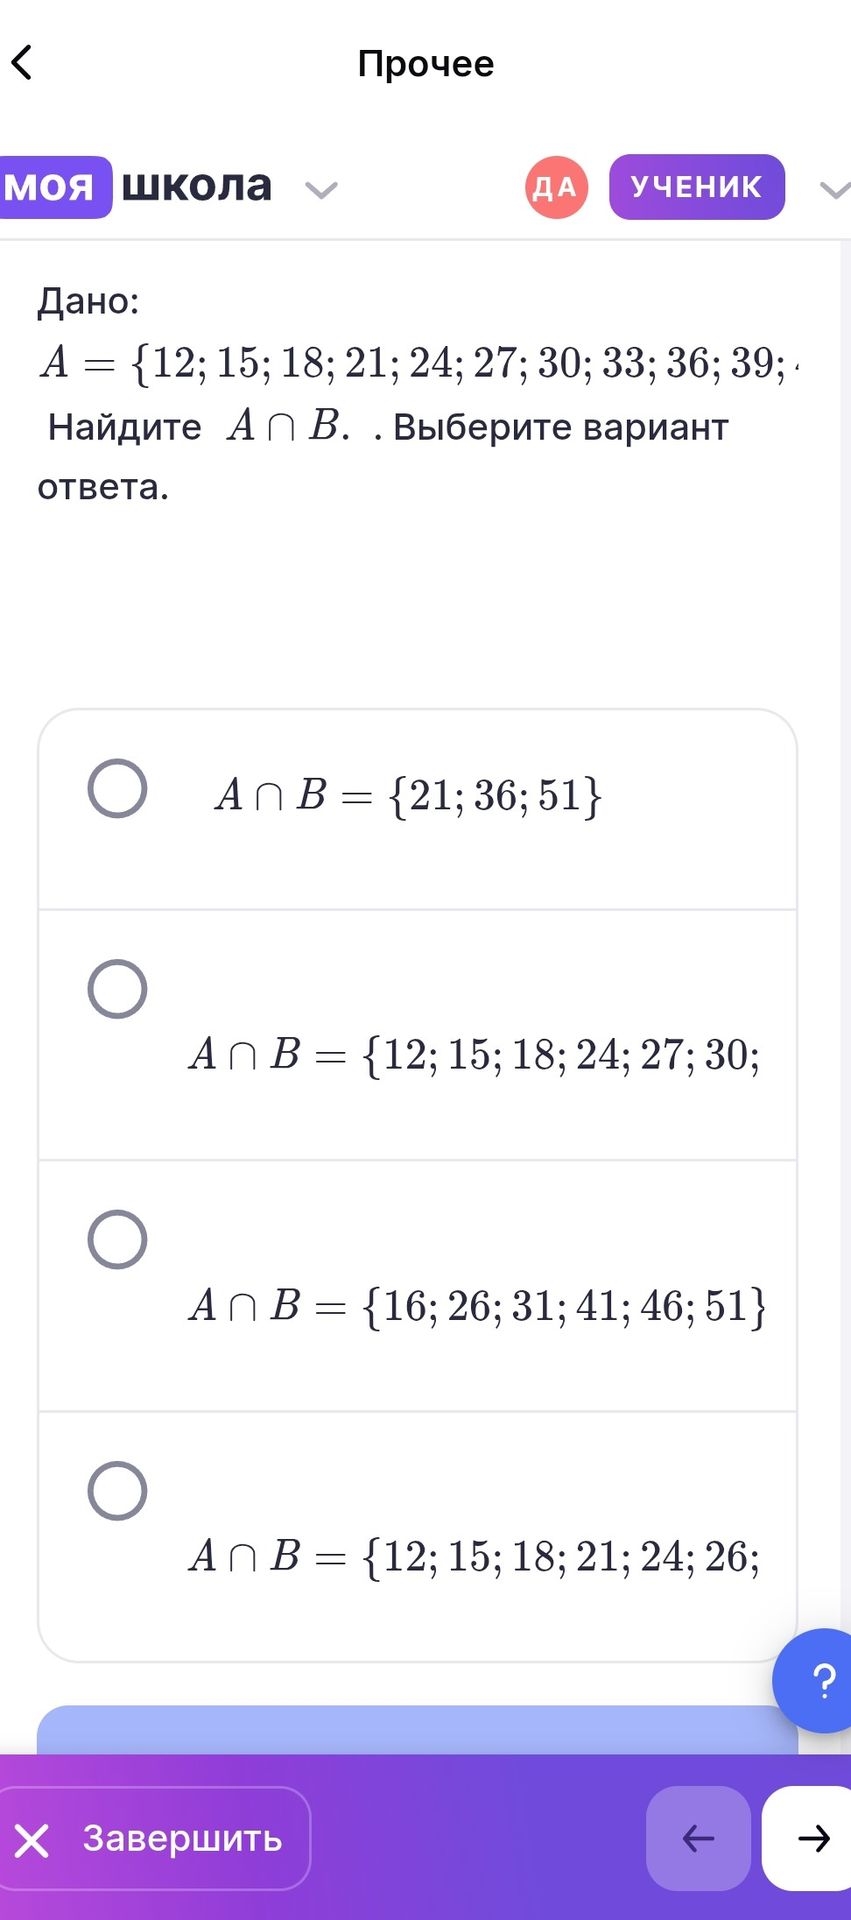Click the light blue submit bar below answers
851x1920 pixels.
(417, 1729)
